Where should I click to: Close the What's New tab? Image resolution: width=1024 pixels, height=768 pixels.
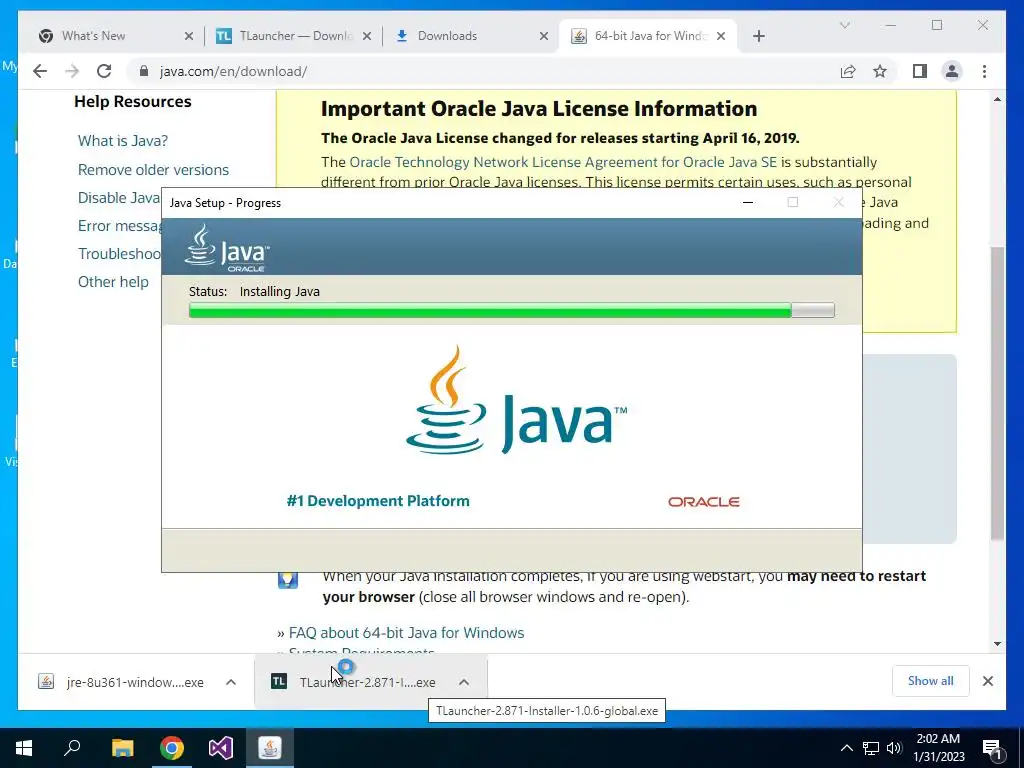tap(189, 36)
